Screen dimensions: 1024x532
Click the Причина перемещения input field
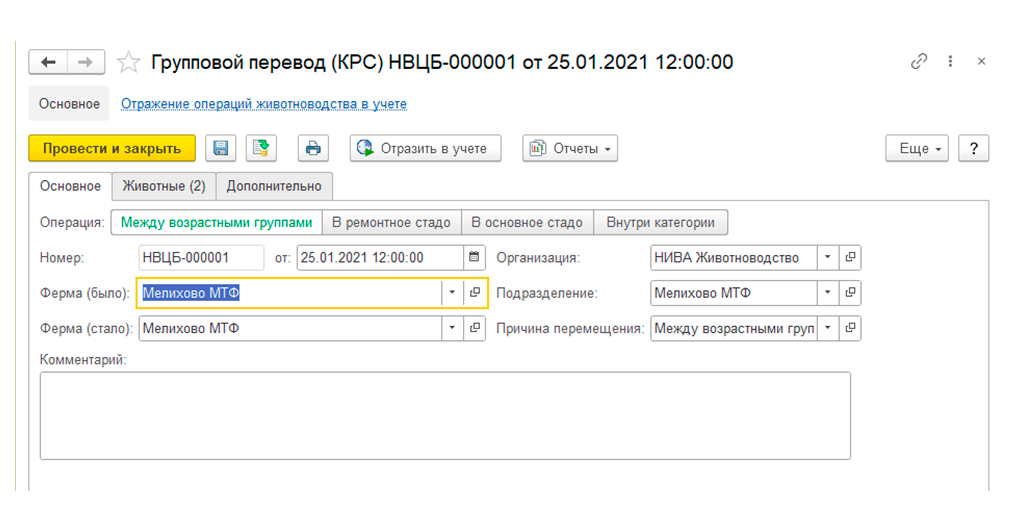coord(734,328)
